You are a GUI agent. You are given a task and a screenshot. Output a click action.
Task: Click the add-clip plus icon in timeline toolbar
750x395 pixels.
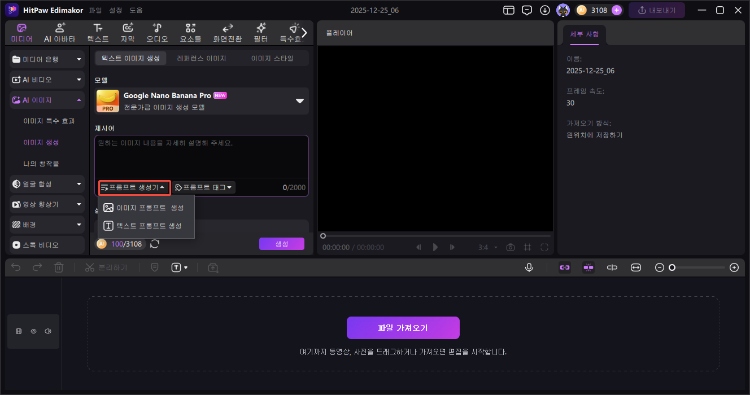click(213, 267)
